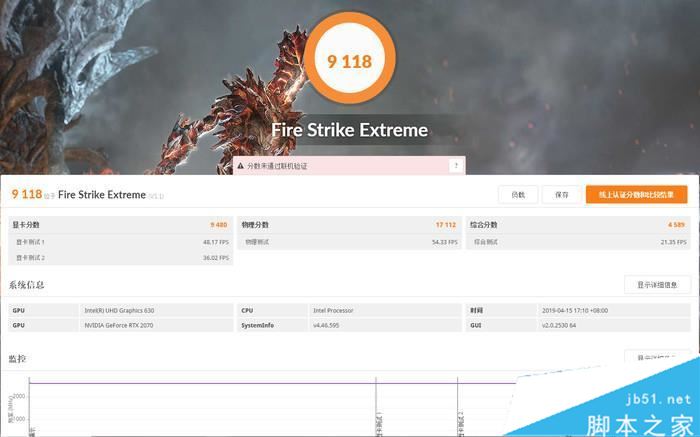Click the purple frequency line in monitoring chart

[272, 383]
